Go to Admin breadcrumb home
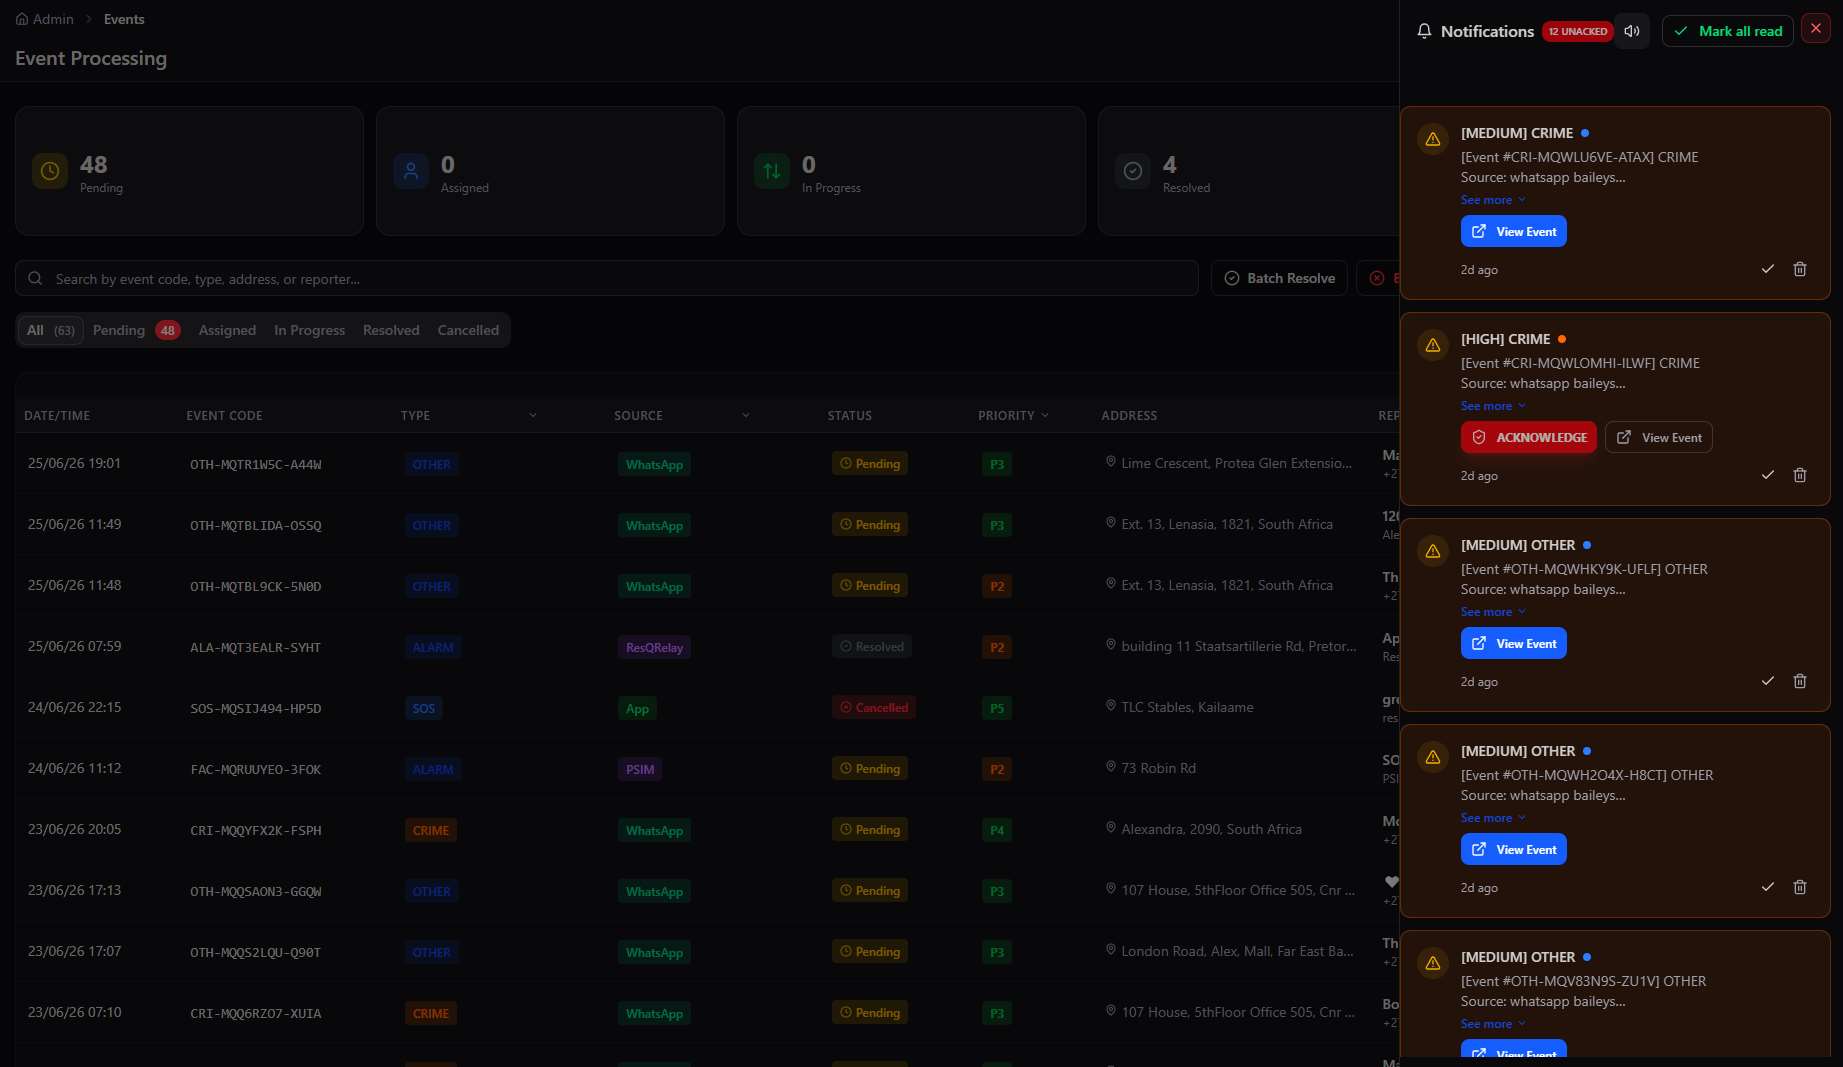Image resolution: width=1843 pixels, height=1067 pixels. coord(44,19)
